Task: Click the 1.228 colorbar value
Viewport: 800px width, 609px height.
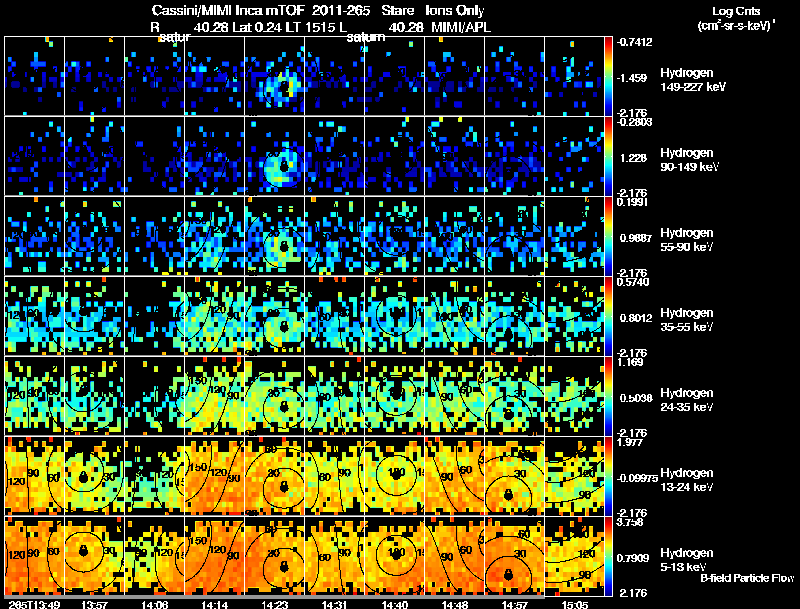Action: [633, 158]
